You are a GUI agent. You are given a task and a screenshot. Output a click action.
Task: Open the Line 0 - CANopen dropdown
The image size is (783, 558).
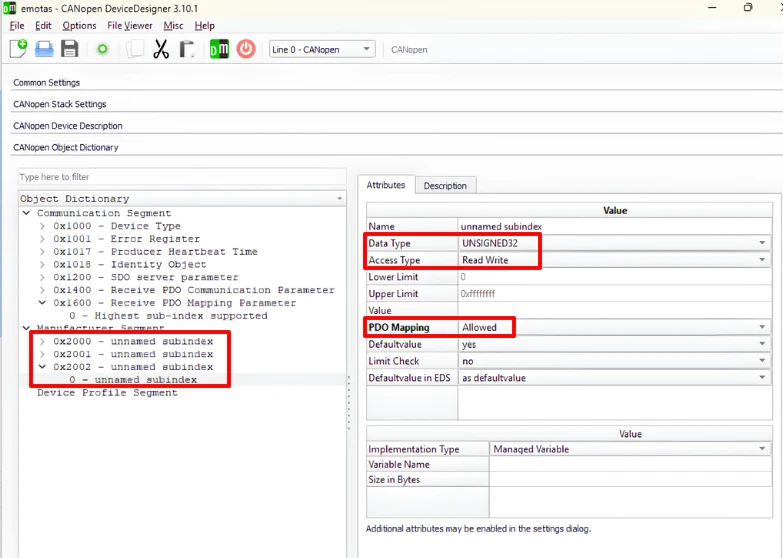pyautogui.click(x=322, y=49)
